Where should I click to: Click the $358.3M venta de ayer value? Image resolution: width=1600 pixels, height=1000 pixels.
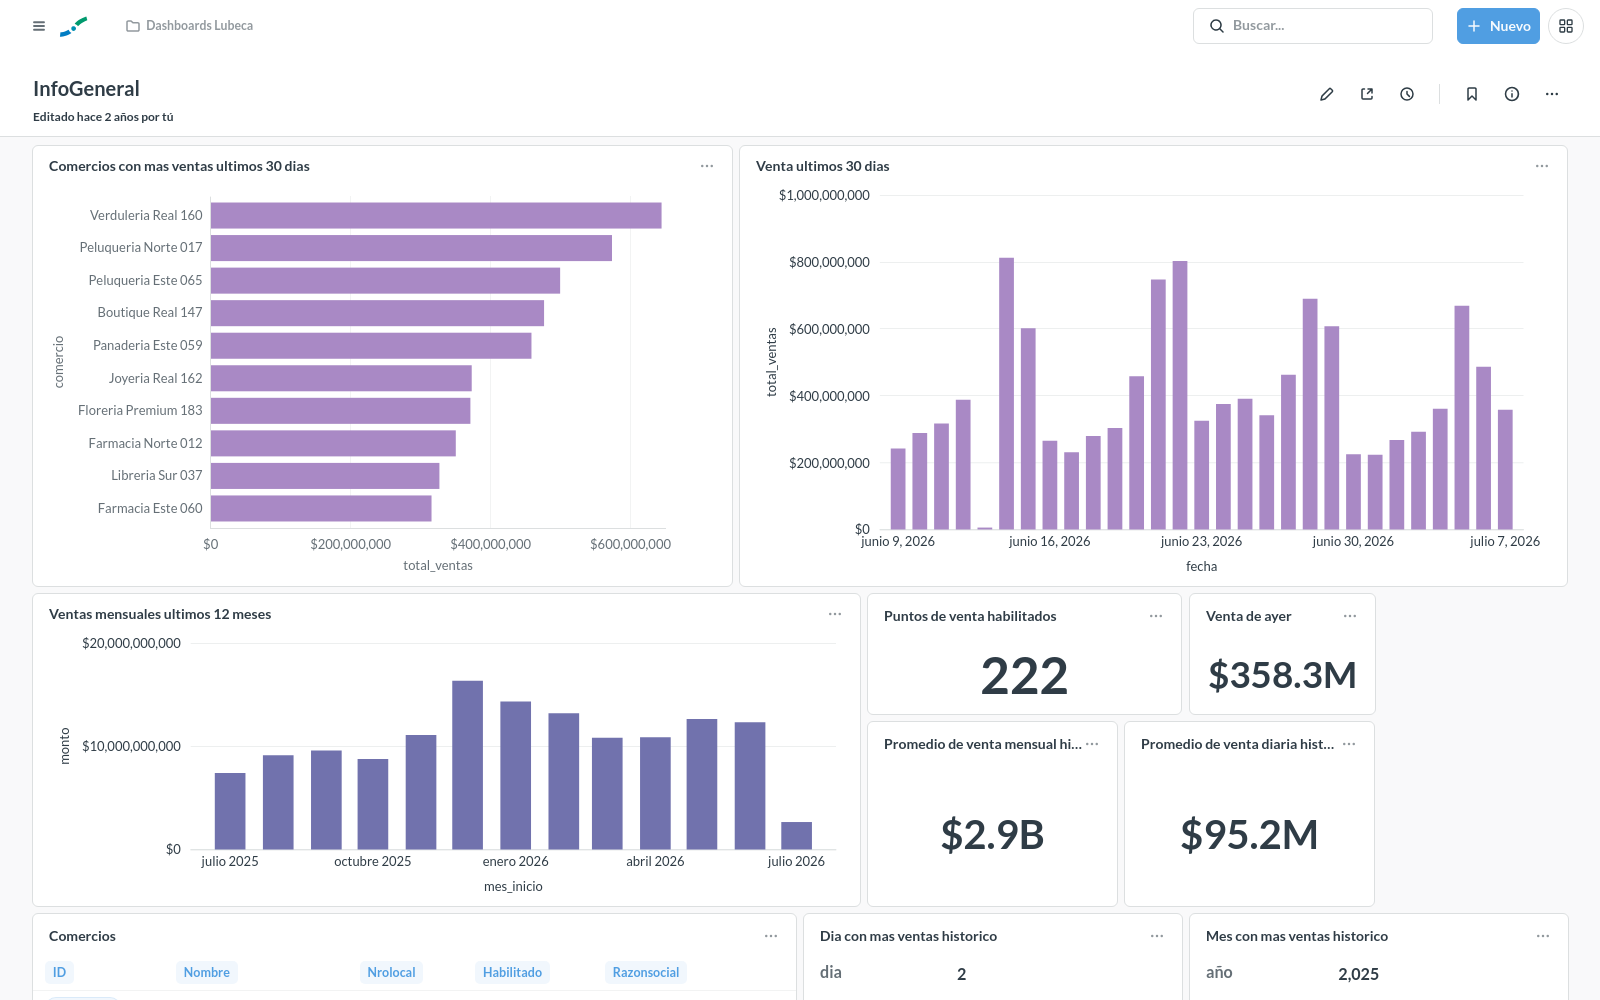(x=1282, y=675)
